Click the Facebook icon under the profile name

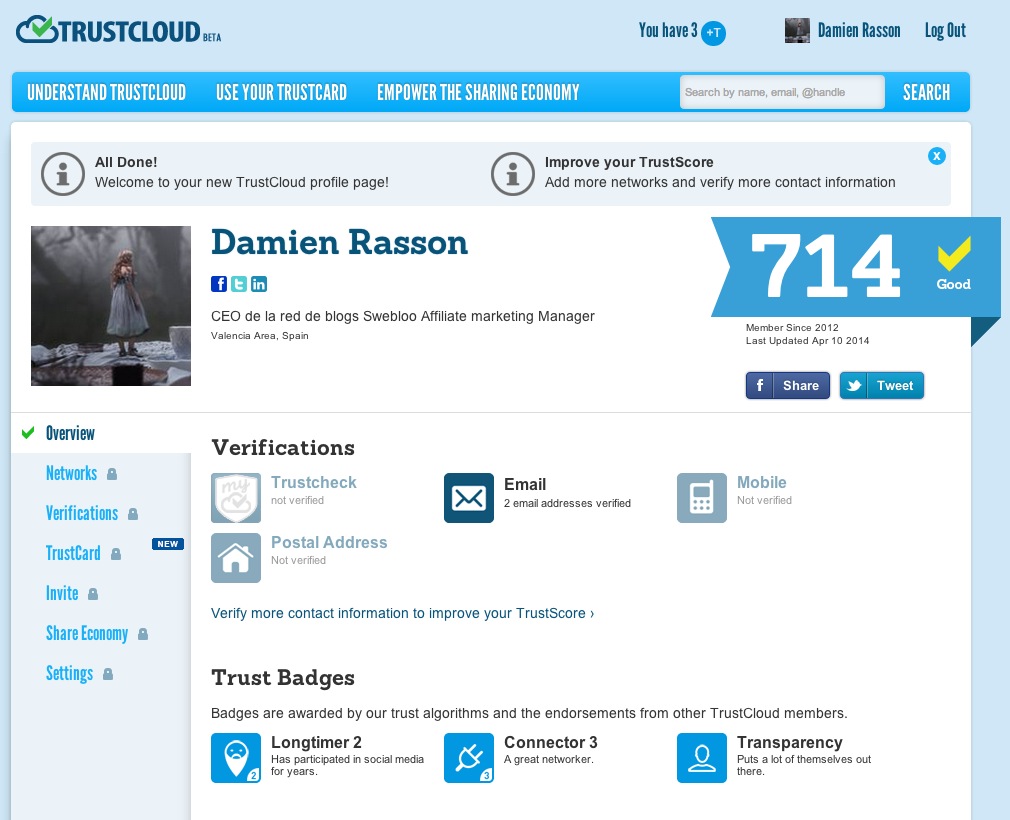point(220,284)
